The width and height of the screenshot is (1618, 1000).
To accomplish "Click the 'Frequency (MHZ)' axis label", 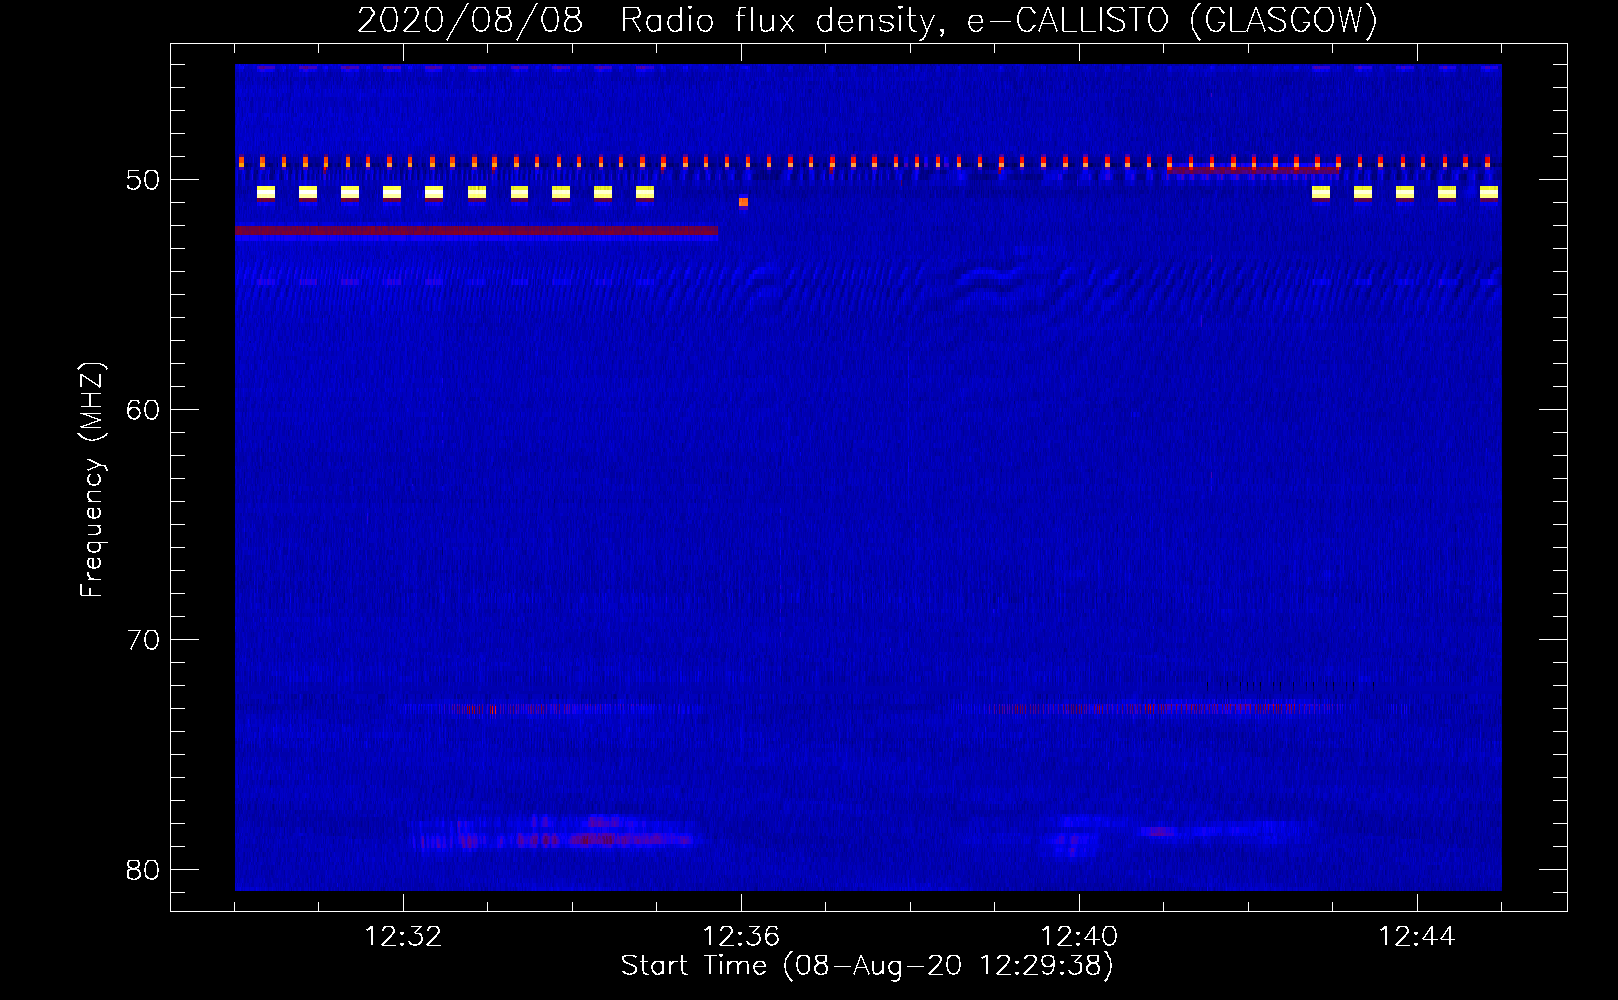I will click(x=92, y=480).
